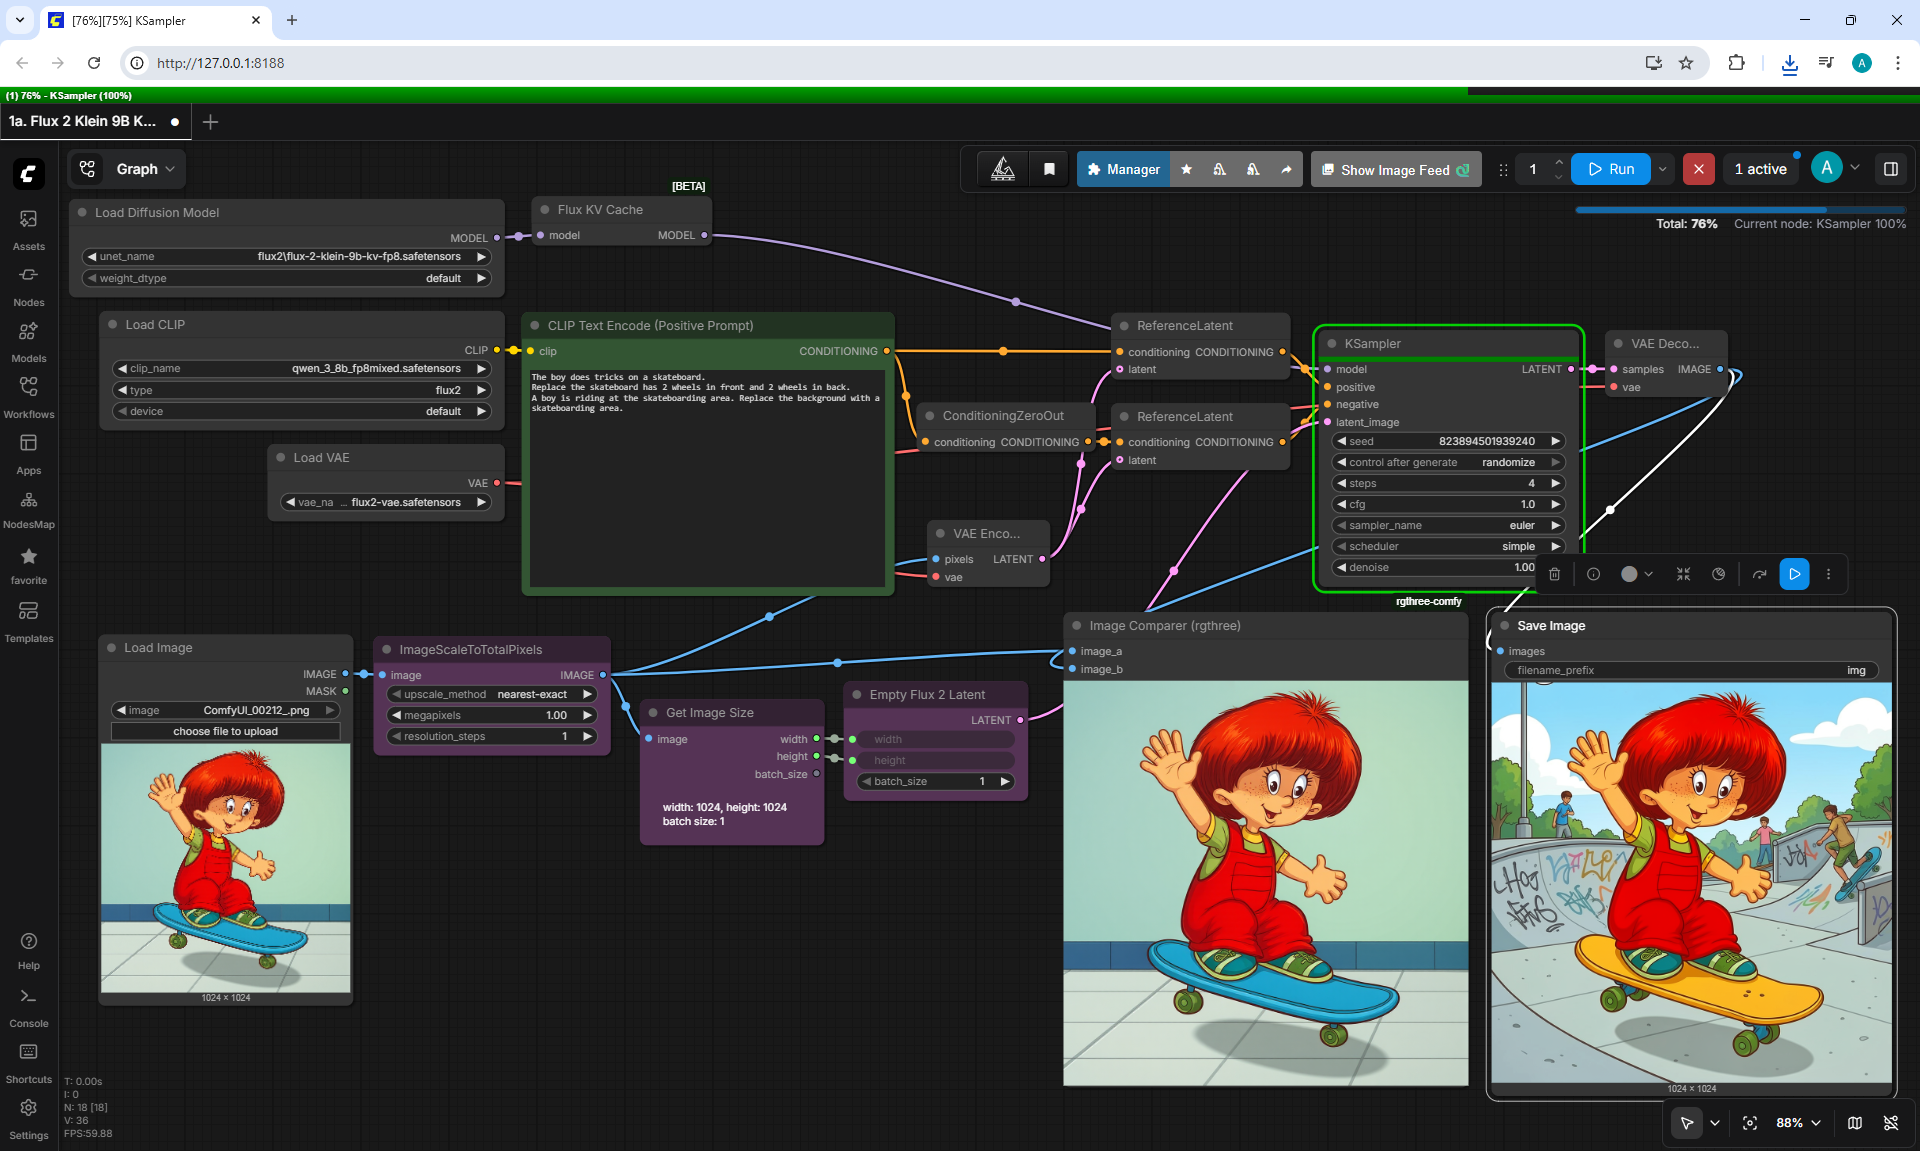Click the fit view icon
The image size is (1920, 1151).
(1750, 1123)
